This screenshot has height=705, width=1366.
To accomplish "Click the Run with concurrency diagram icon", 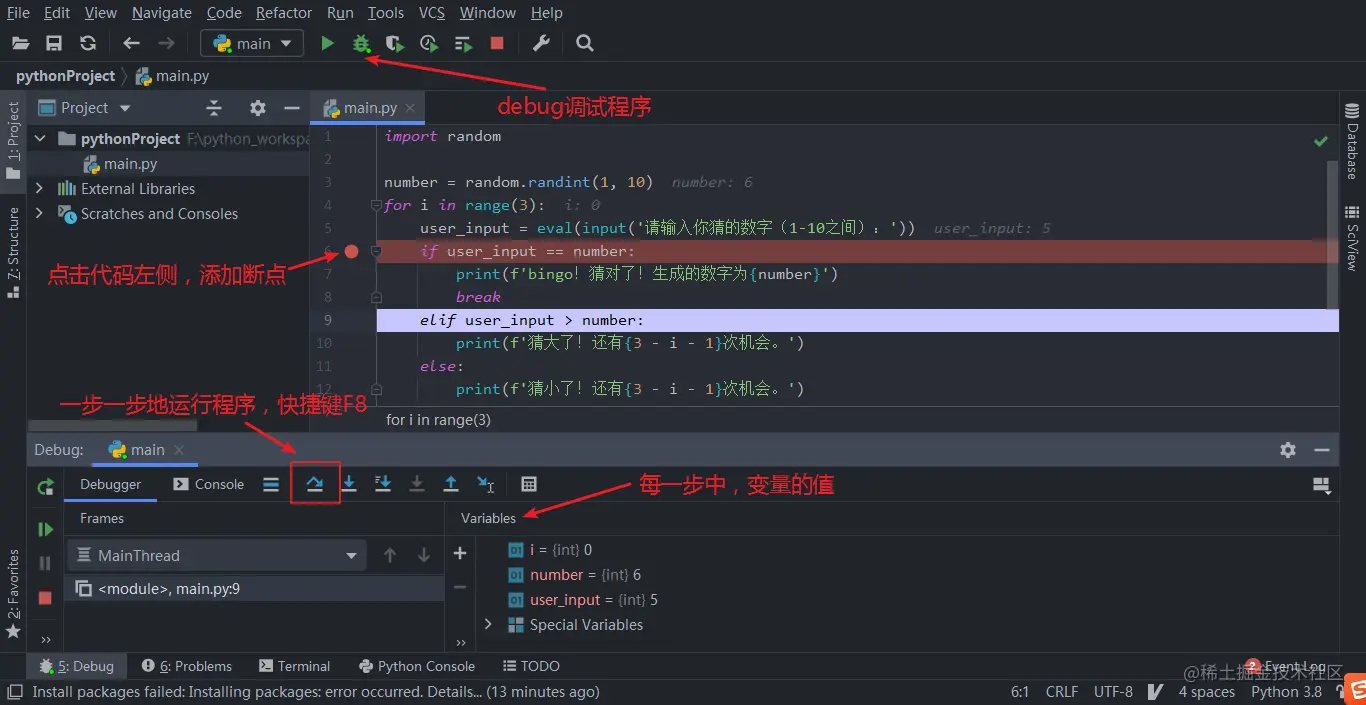I will 463,43.
